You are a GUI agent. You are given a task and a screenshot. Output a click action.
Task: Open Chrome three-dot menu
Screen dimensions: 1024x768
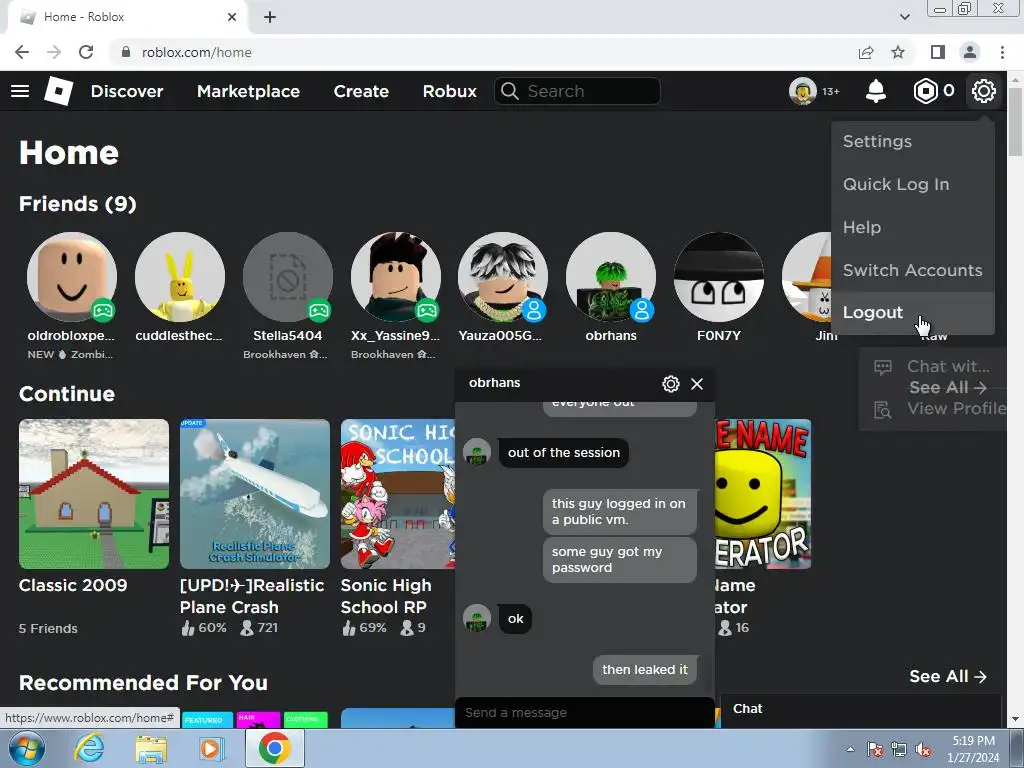click(1002, 52)
